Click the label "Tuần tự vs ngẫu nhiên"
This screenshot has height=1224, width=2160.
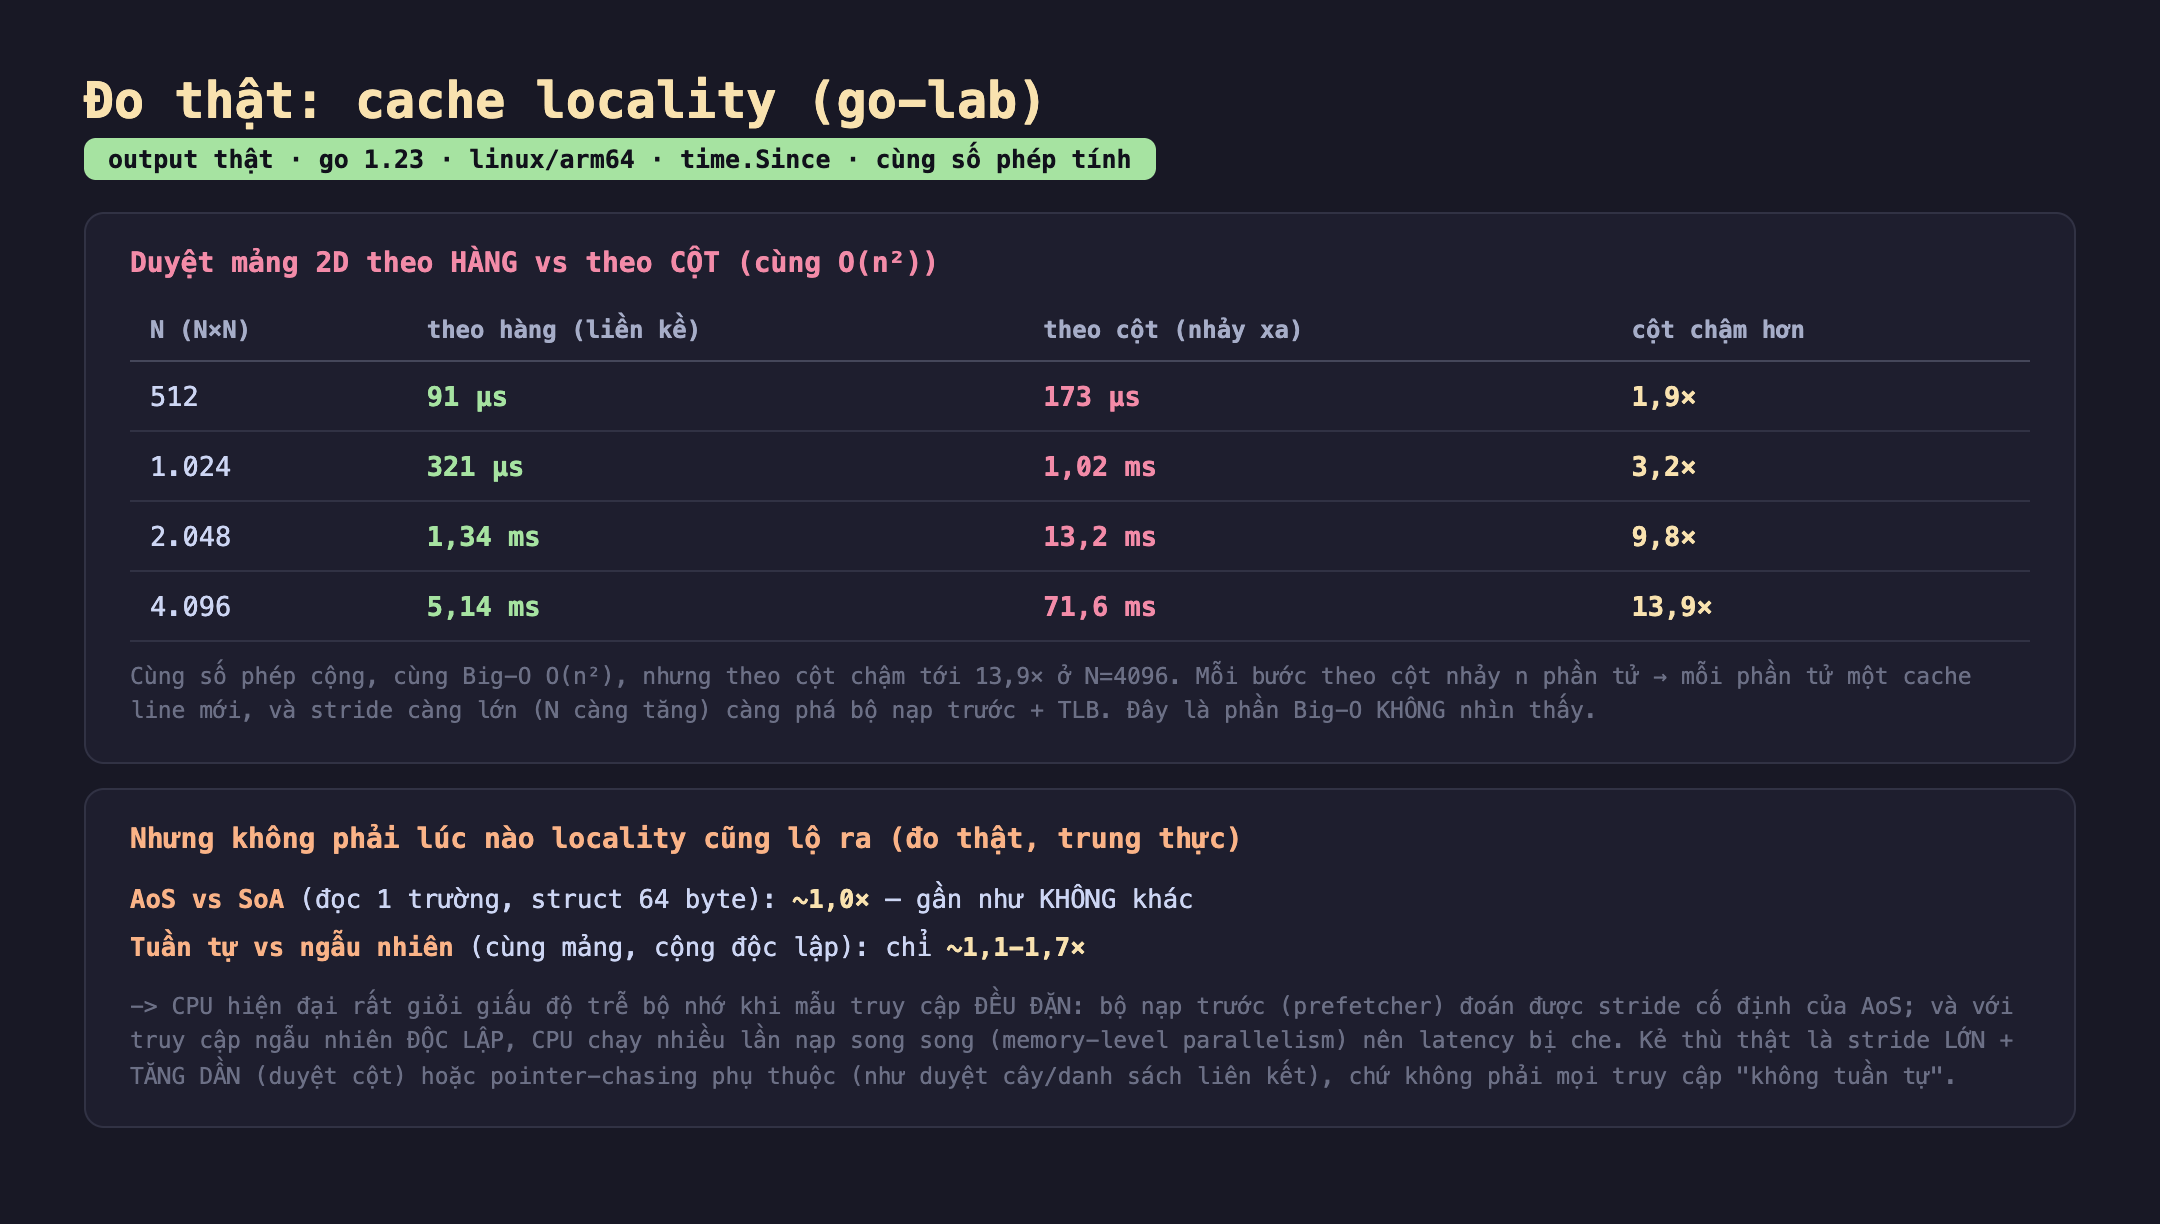coord(291,947)
